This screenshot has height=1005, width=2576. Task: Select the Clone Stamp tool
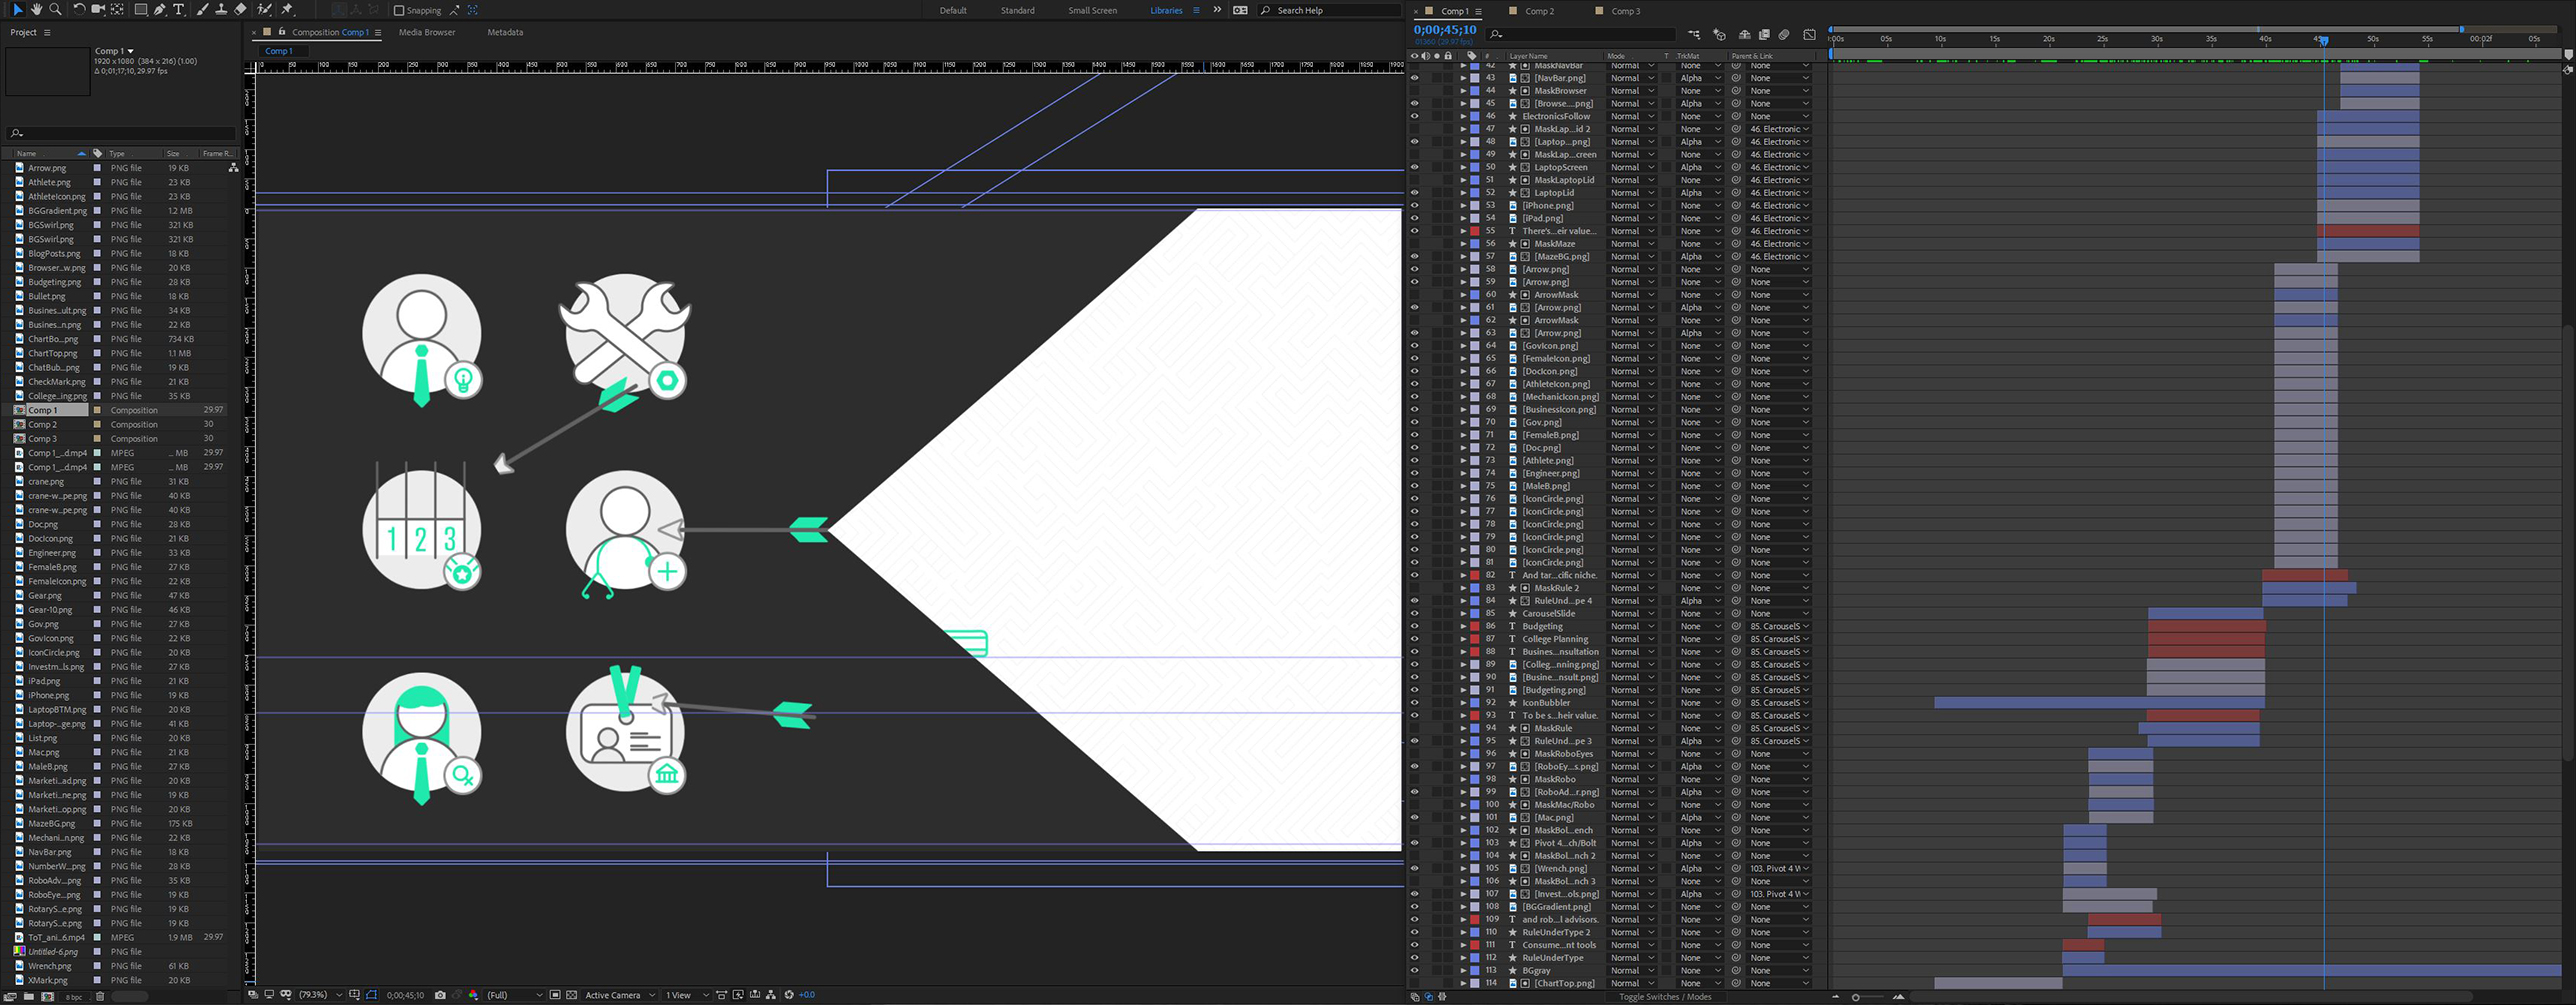coord(221,9)
